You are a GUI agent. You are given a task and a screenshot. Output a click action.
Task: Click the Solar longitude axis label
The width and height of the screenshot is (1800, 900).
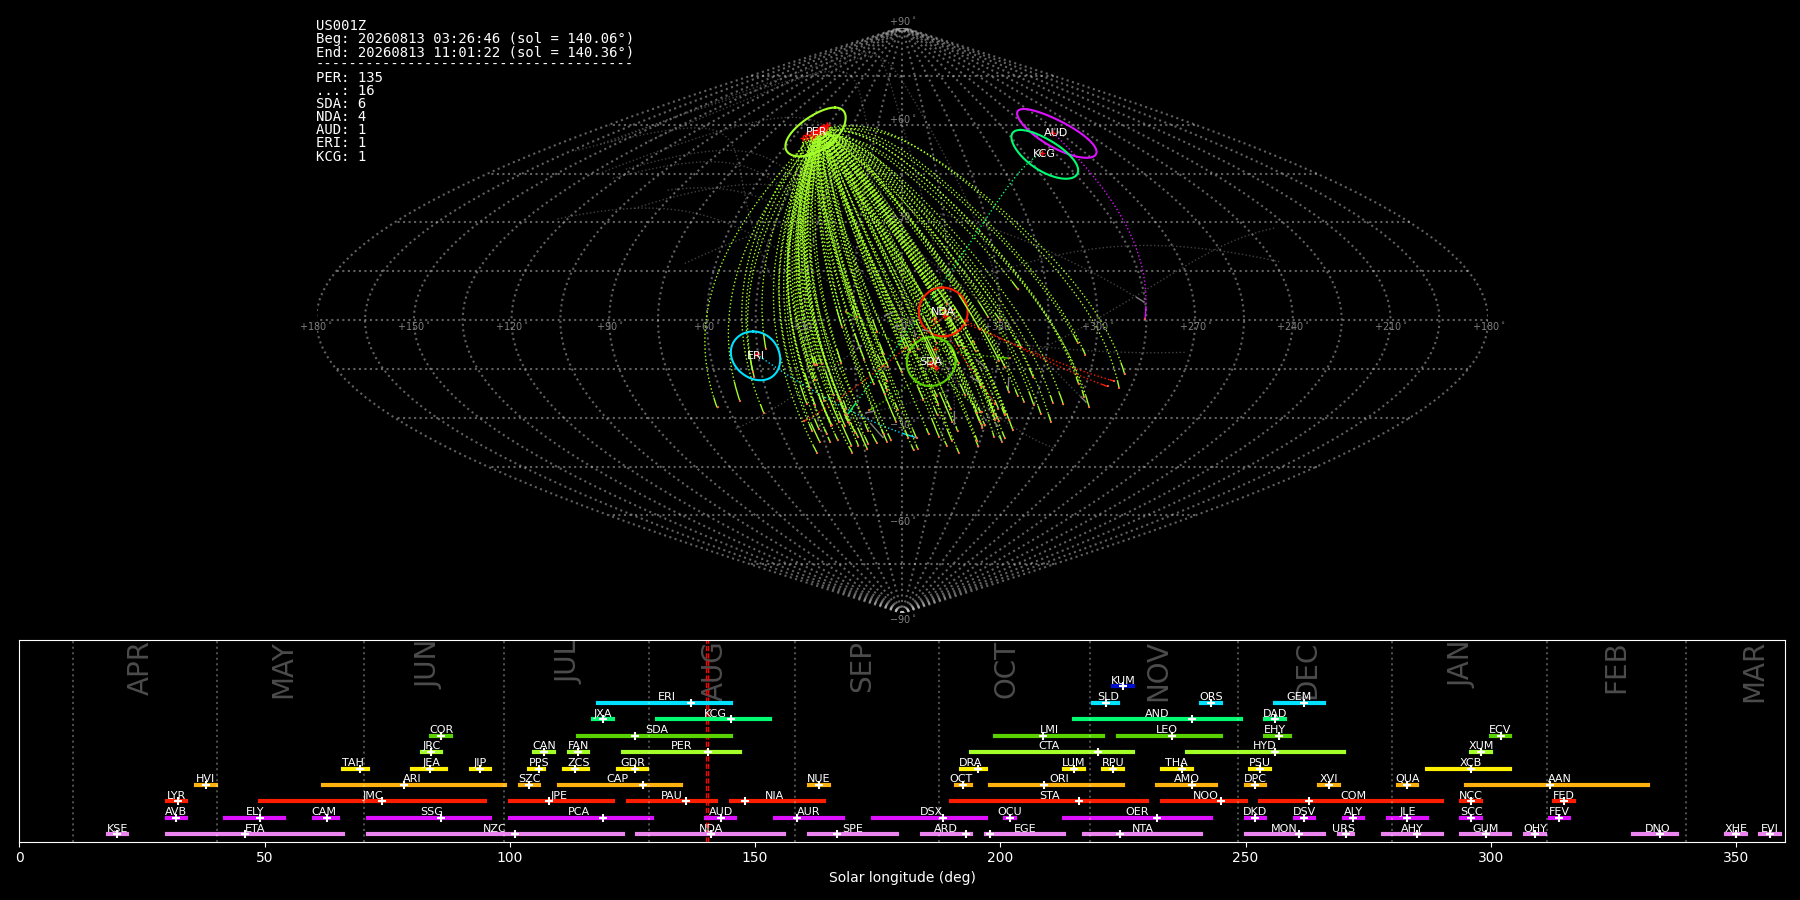click(x=902, y=877)
